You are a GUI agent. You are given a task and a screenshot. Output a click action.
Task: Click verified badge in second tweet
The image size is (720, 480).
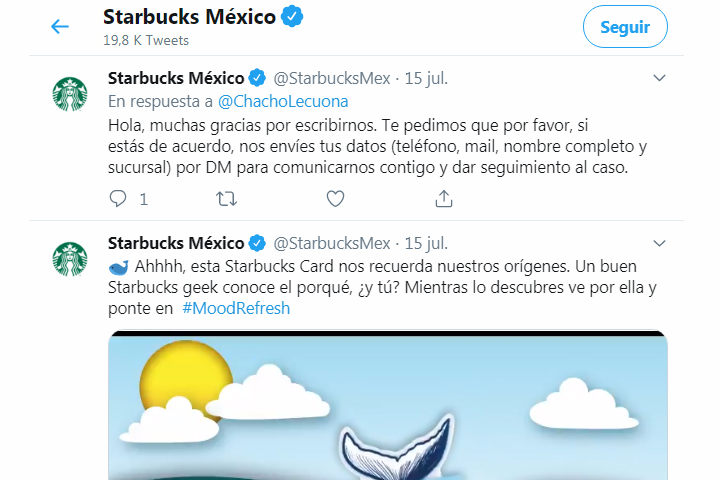point(257,243)
